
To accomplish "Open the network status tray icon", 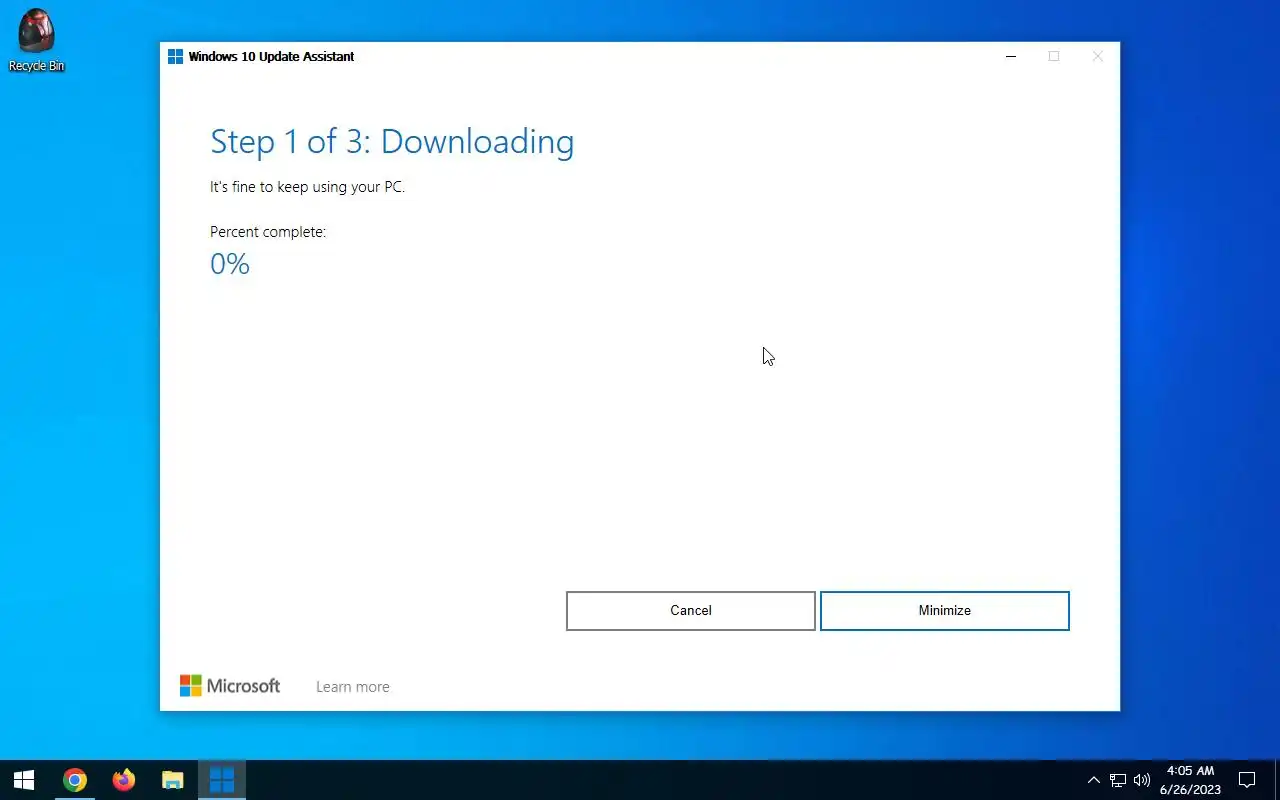I will click(1118, 780).
